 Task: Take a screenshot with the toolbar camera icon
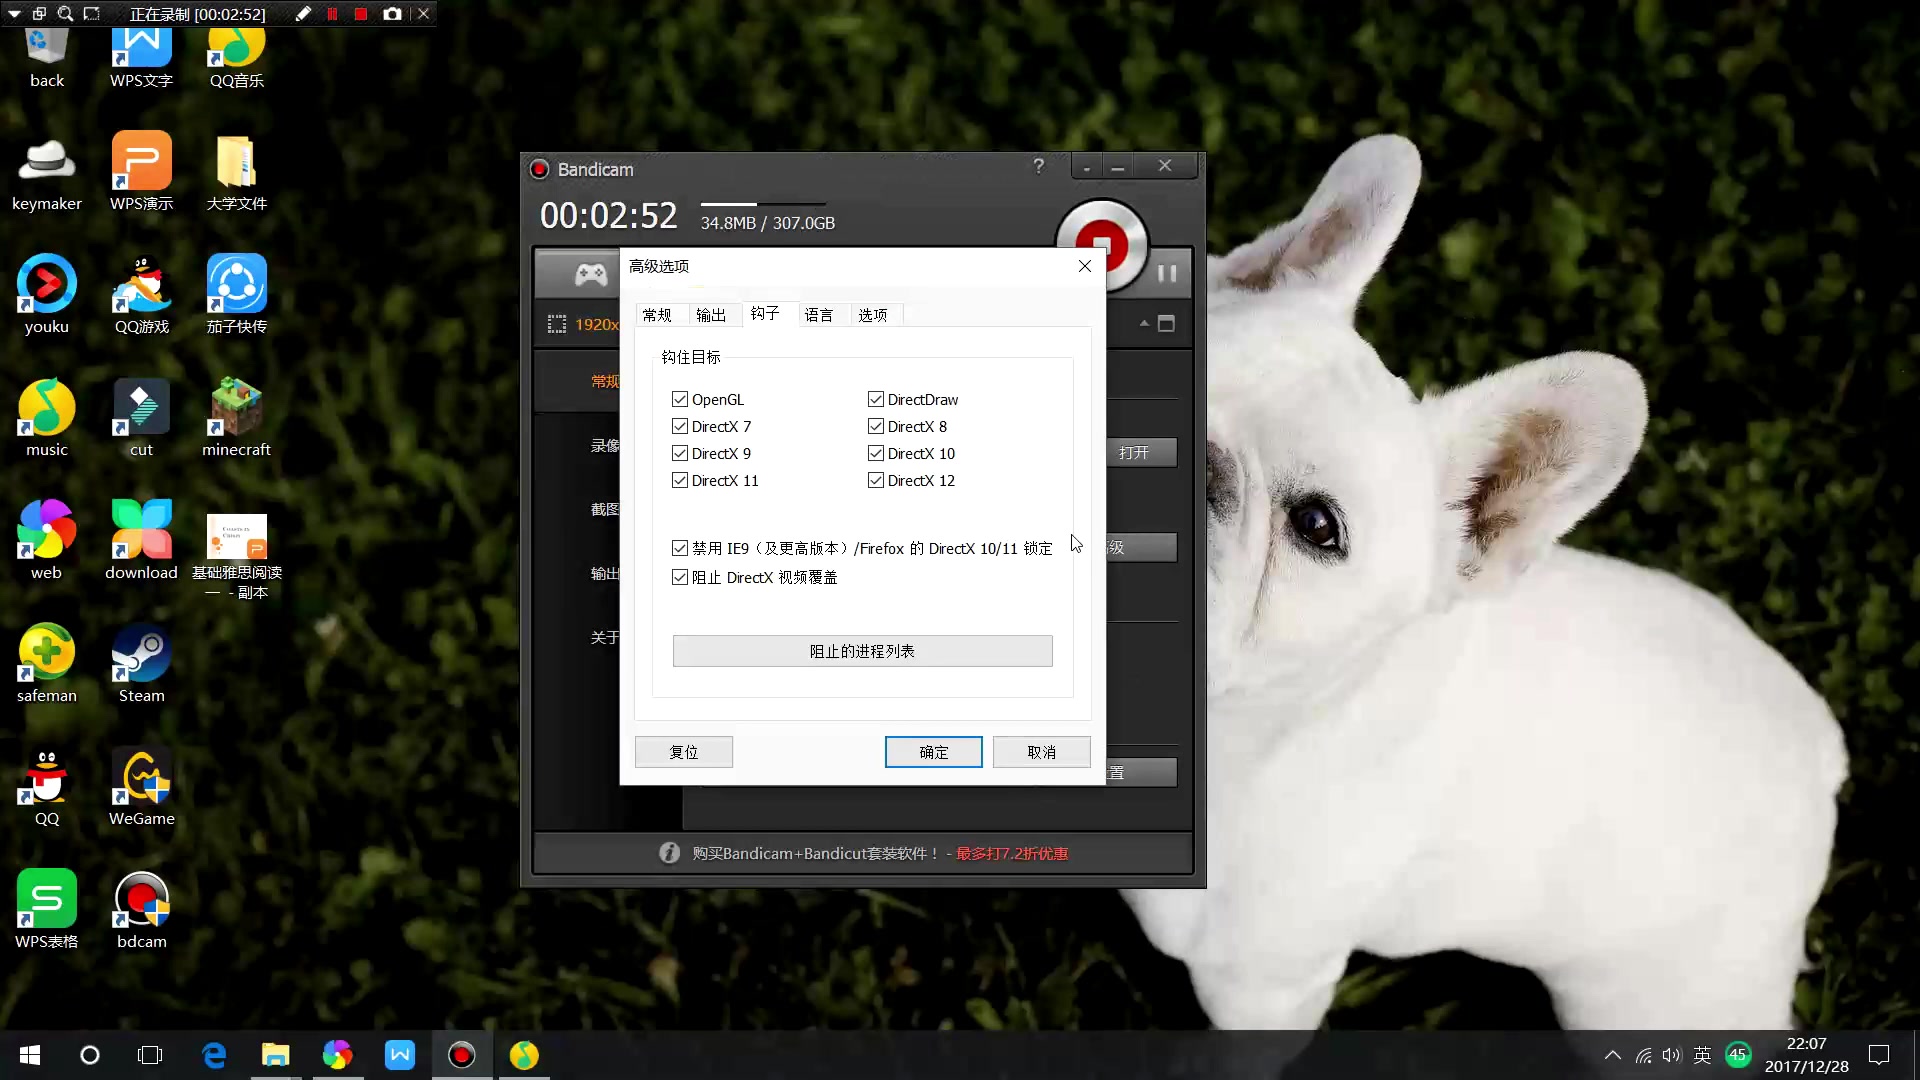392,14
